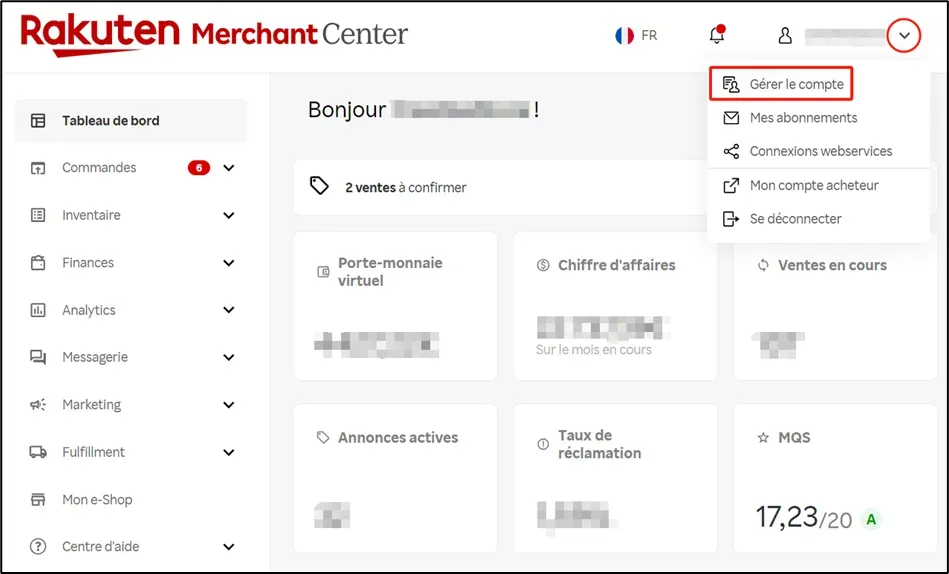The height and width of the screenshot is (574, 949).
Task: Click the envelope icon for Mes abonnements
Action: point(731,117)
